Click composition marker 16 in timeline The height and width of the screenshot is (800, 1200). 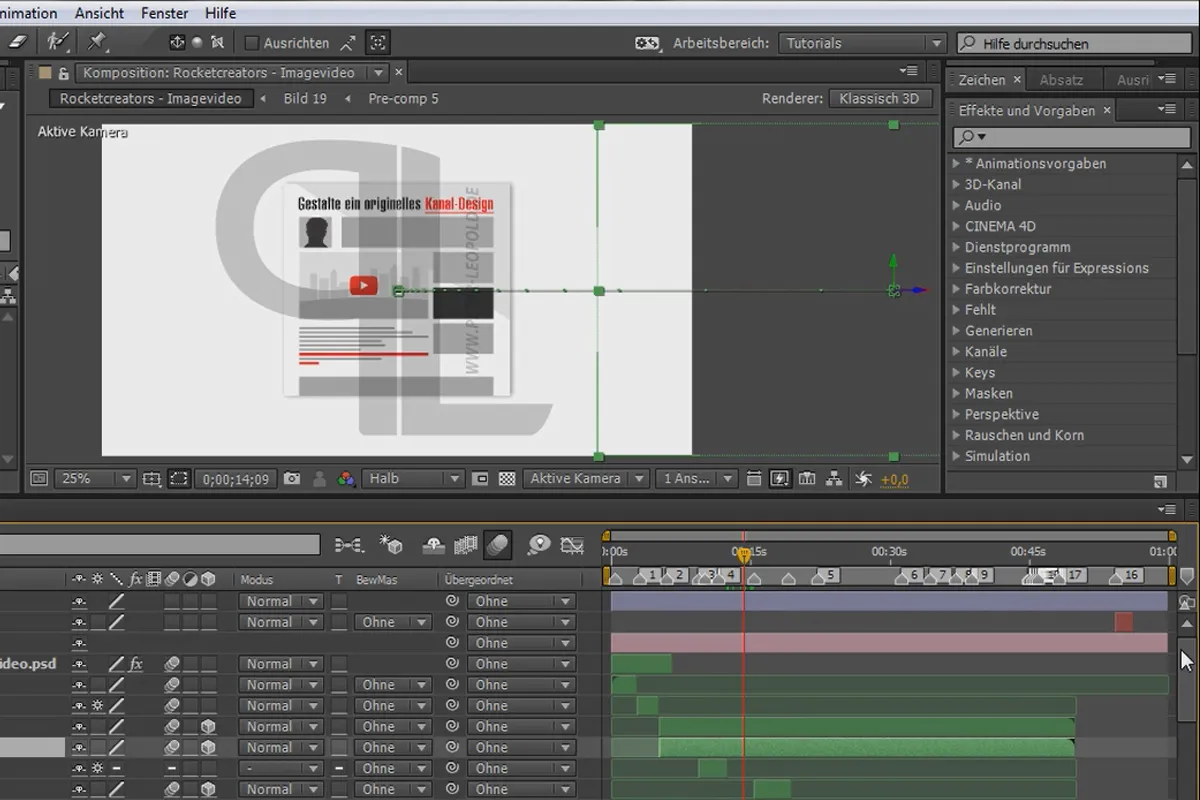pos(1126,576)
